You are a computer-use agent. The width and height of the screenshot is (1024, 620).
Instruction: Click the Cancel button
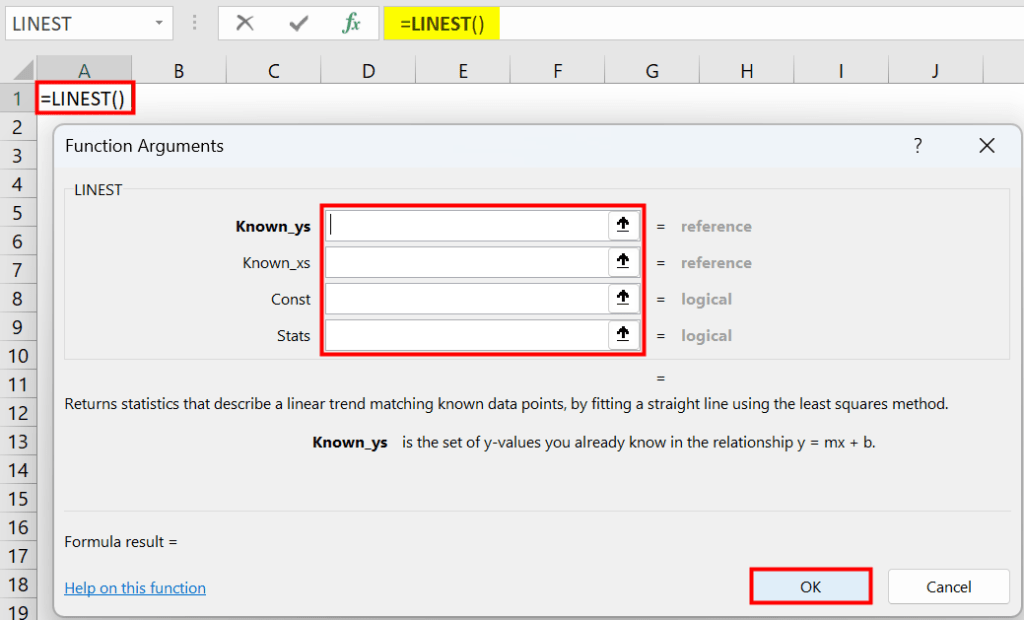click(948, 586)
